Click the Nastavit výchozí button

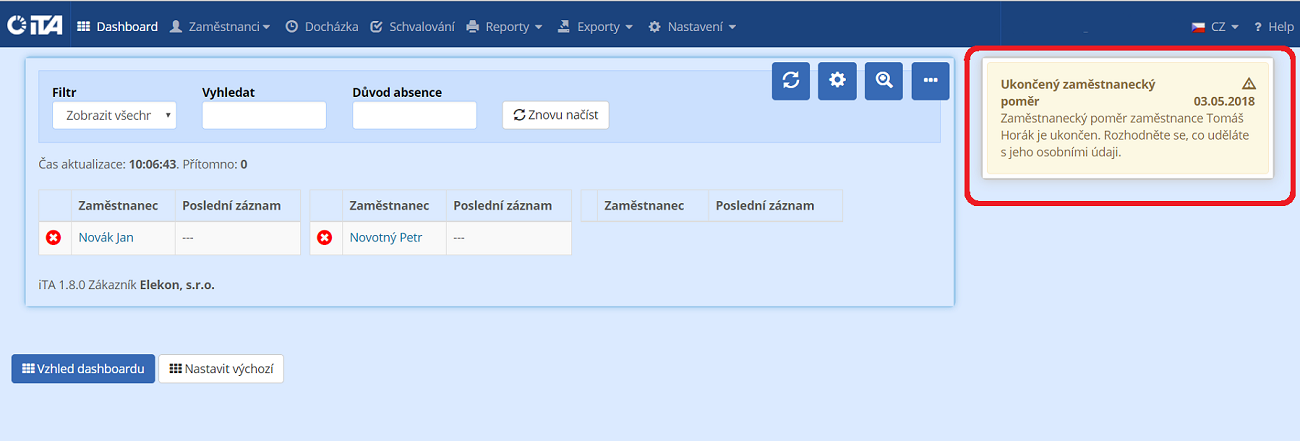click(221, 369)
